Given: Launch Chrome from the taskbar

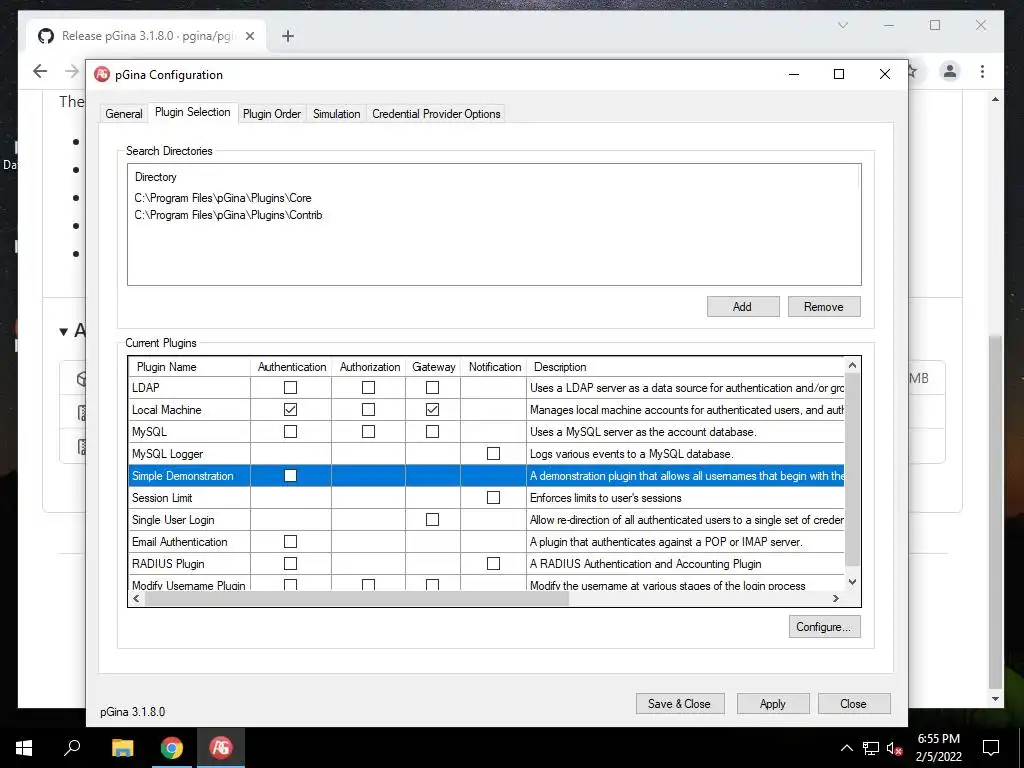Looking at the screenshot, I should (172, 747).
